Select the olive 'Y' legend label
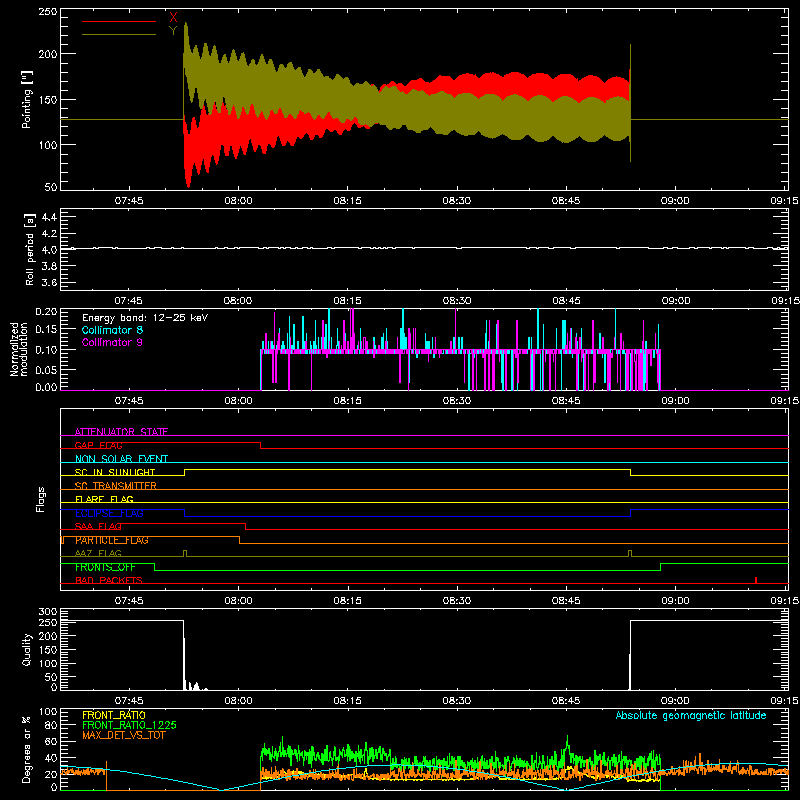The width and height of the screenshot is (800, 800). tap(173, 31)
